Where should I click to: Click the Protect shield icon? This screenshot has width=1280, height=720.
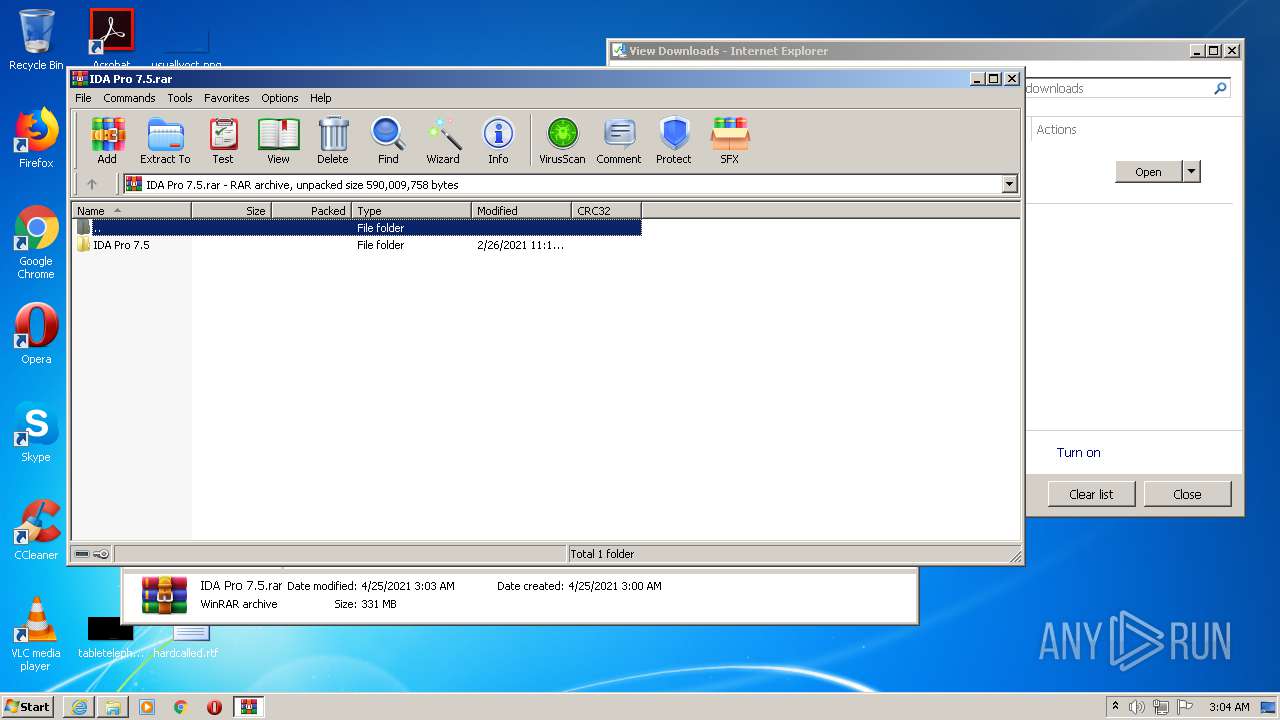coord(674,140)
